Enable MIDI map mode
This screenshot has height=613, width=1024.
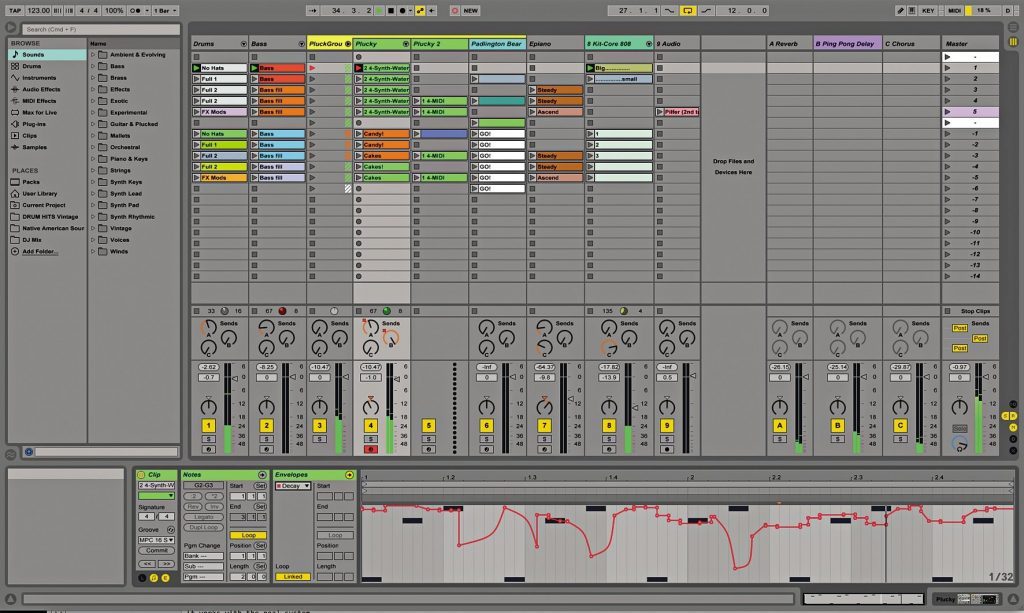point(954,10)
